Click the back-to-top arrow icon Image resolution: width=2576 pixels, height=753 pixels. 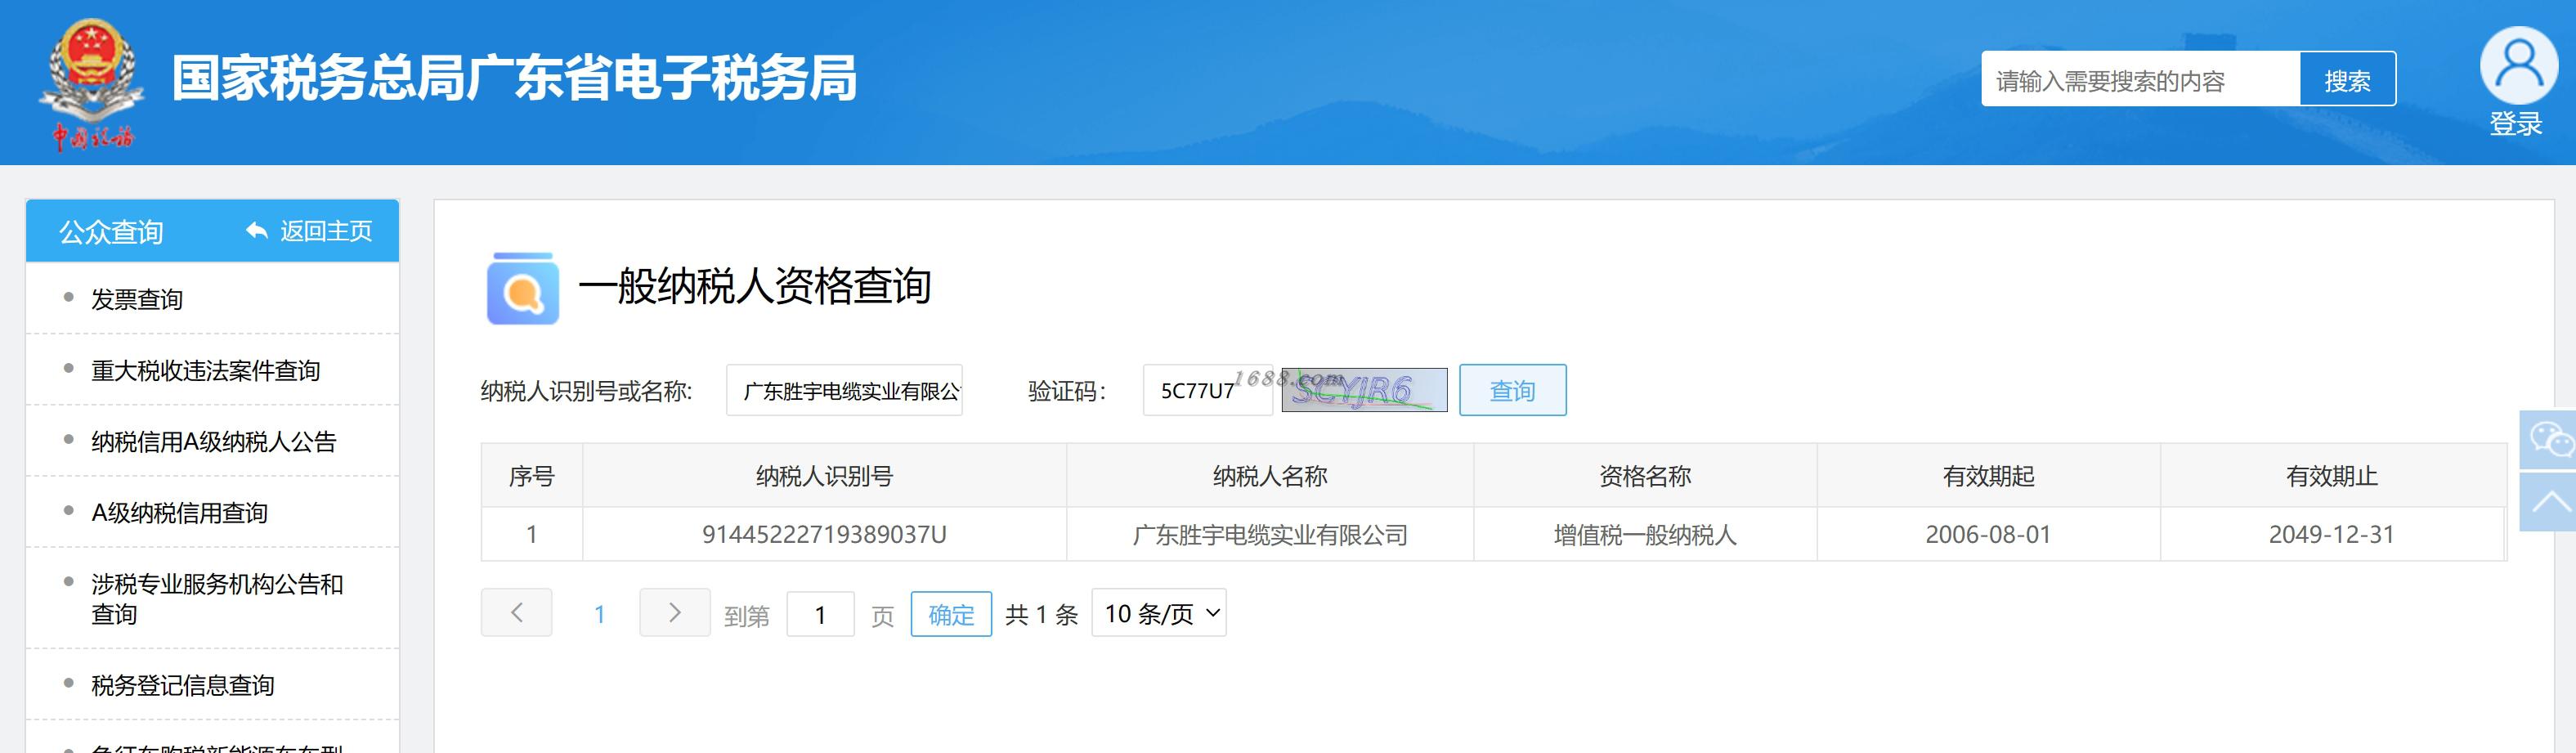(x=2549, y=502)
